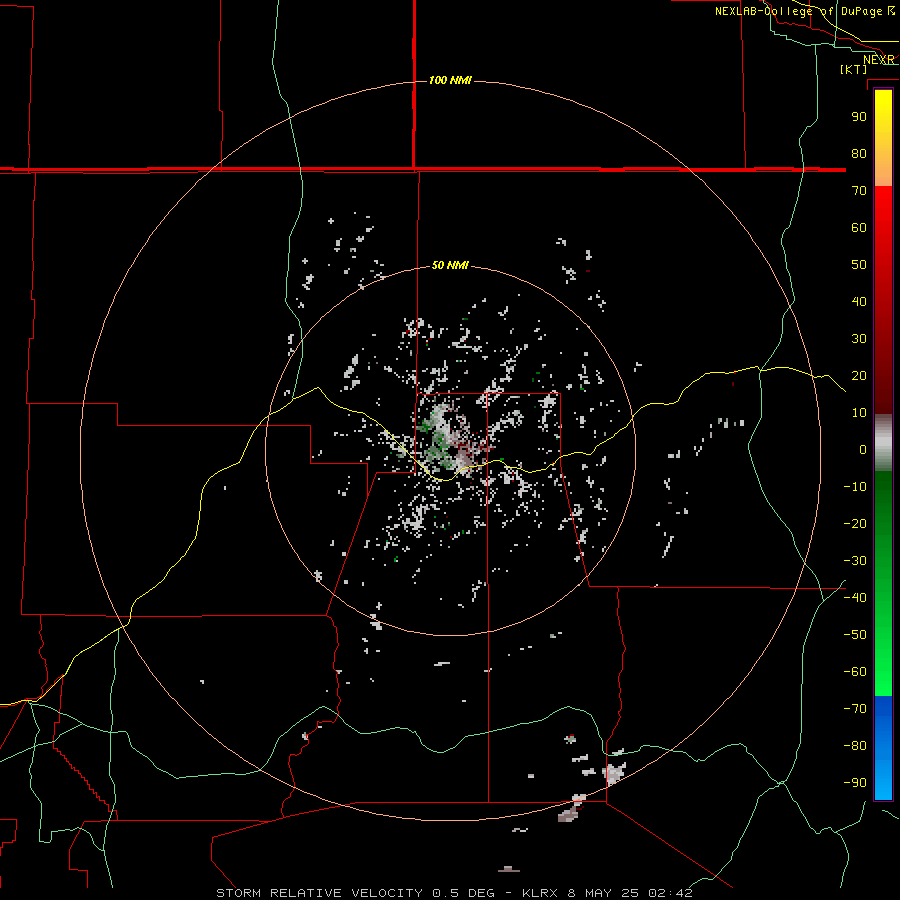900x900 pixels.
Task: Click the 80 value on velocity scale
Action: 859,154
